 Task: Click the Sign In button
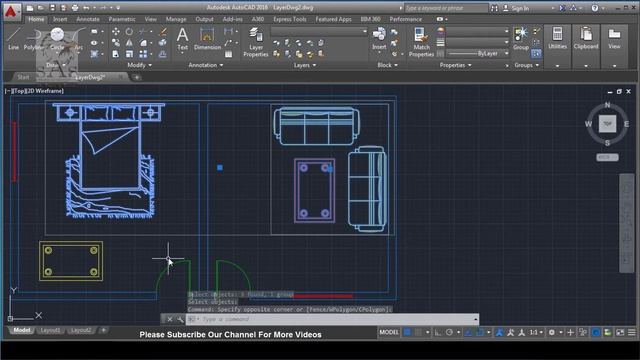coord(516,8)
